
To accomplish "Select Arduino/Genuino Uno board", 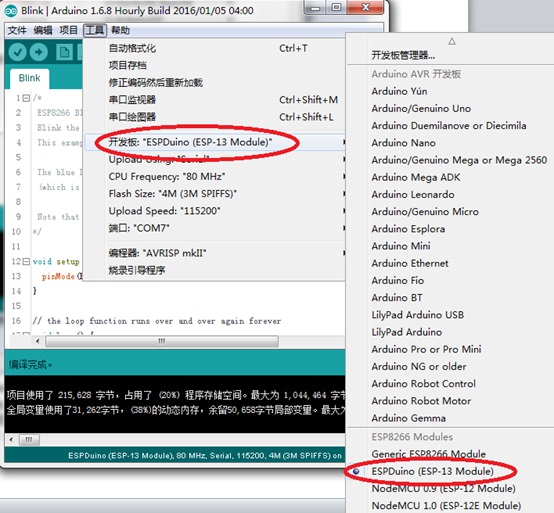I will pos(449,108).
